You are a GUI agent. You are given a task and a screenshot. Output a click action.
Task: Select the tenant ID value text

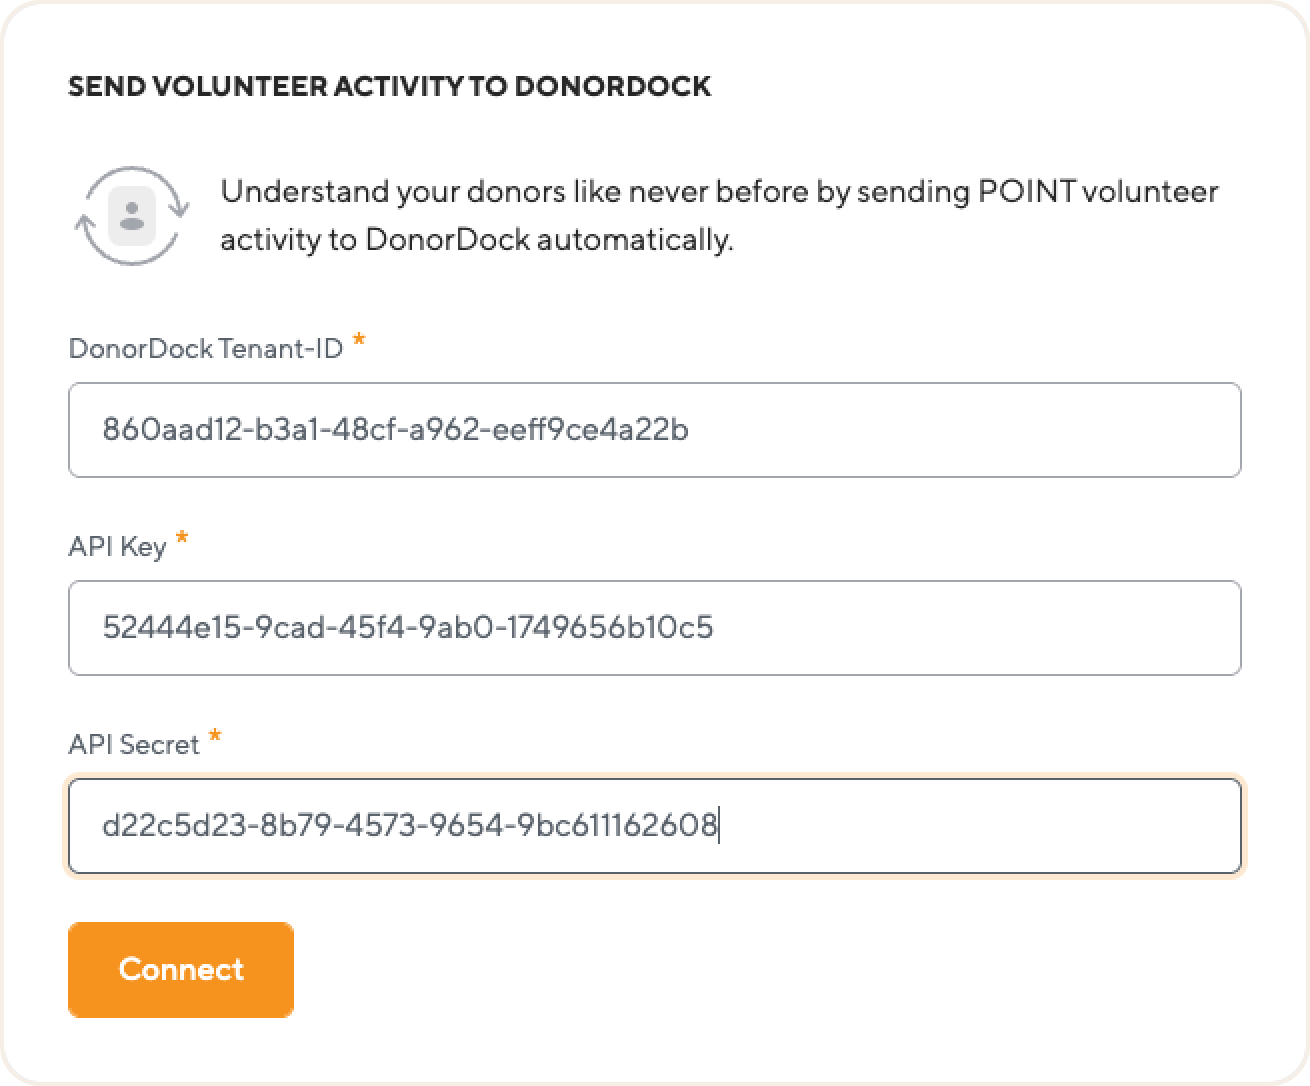(396, 430)
